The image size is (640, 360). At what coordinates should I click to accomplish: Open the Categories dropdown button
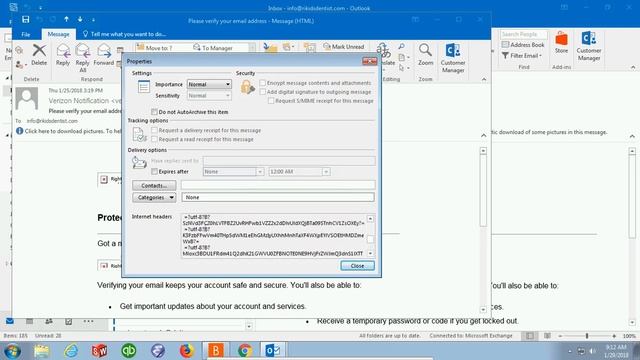pyautogui.click(x=154, y=198)
